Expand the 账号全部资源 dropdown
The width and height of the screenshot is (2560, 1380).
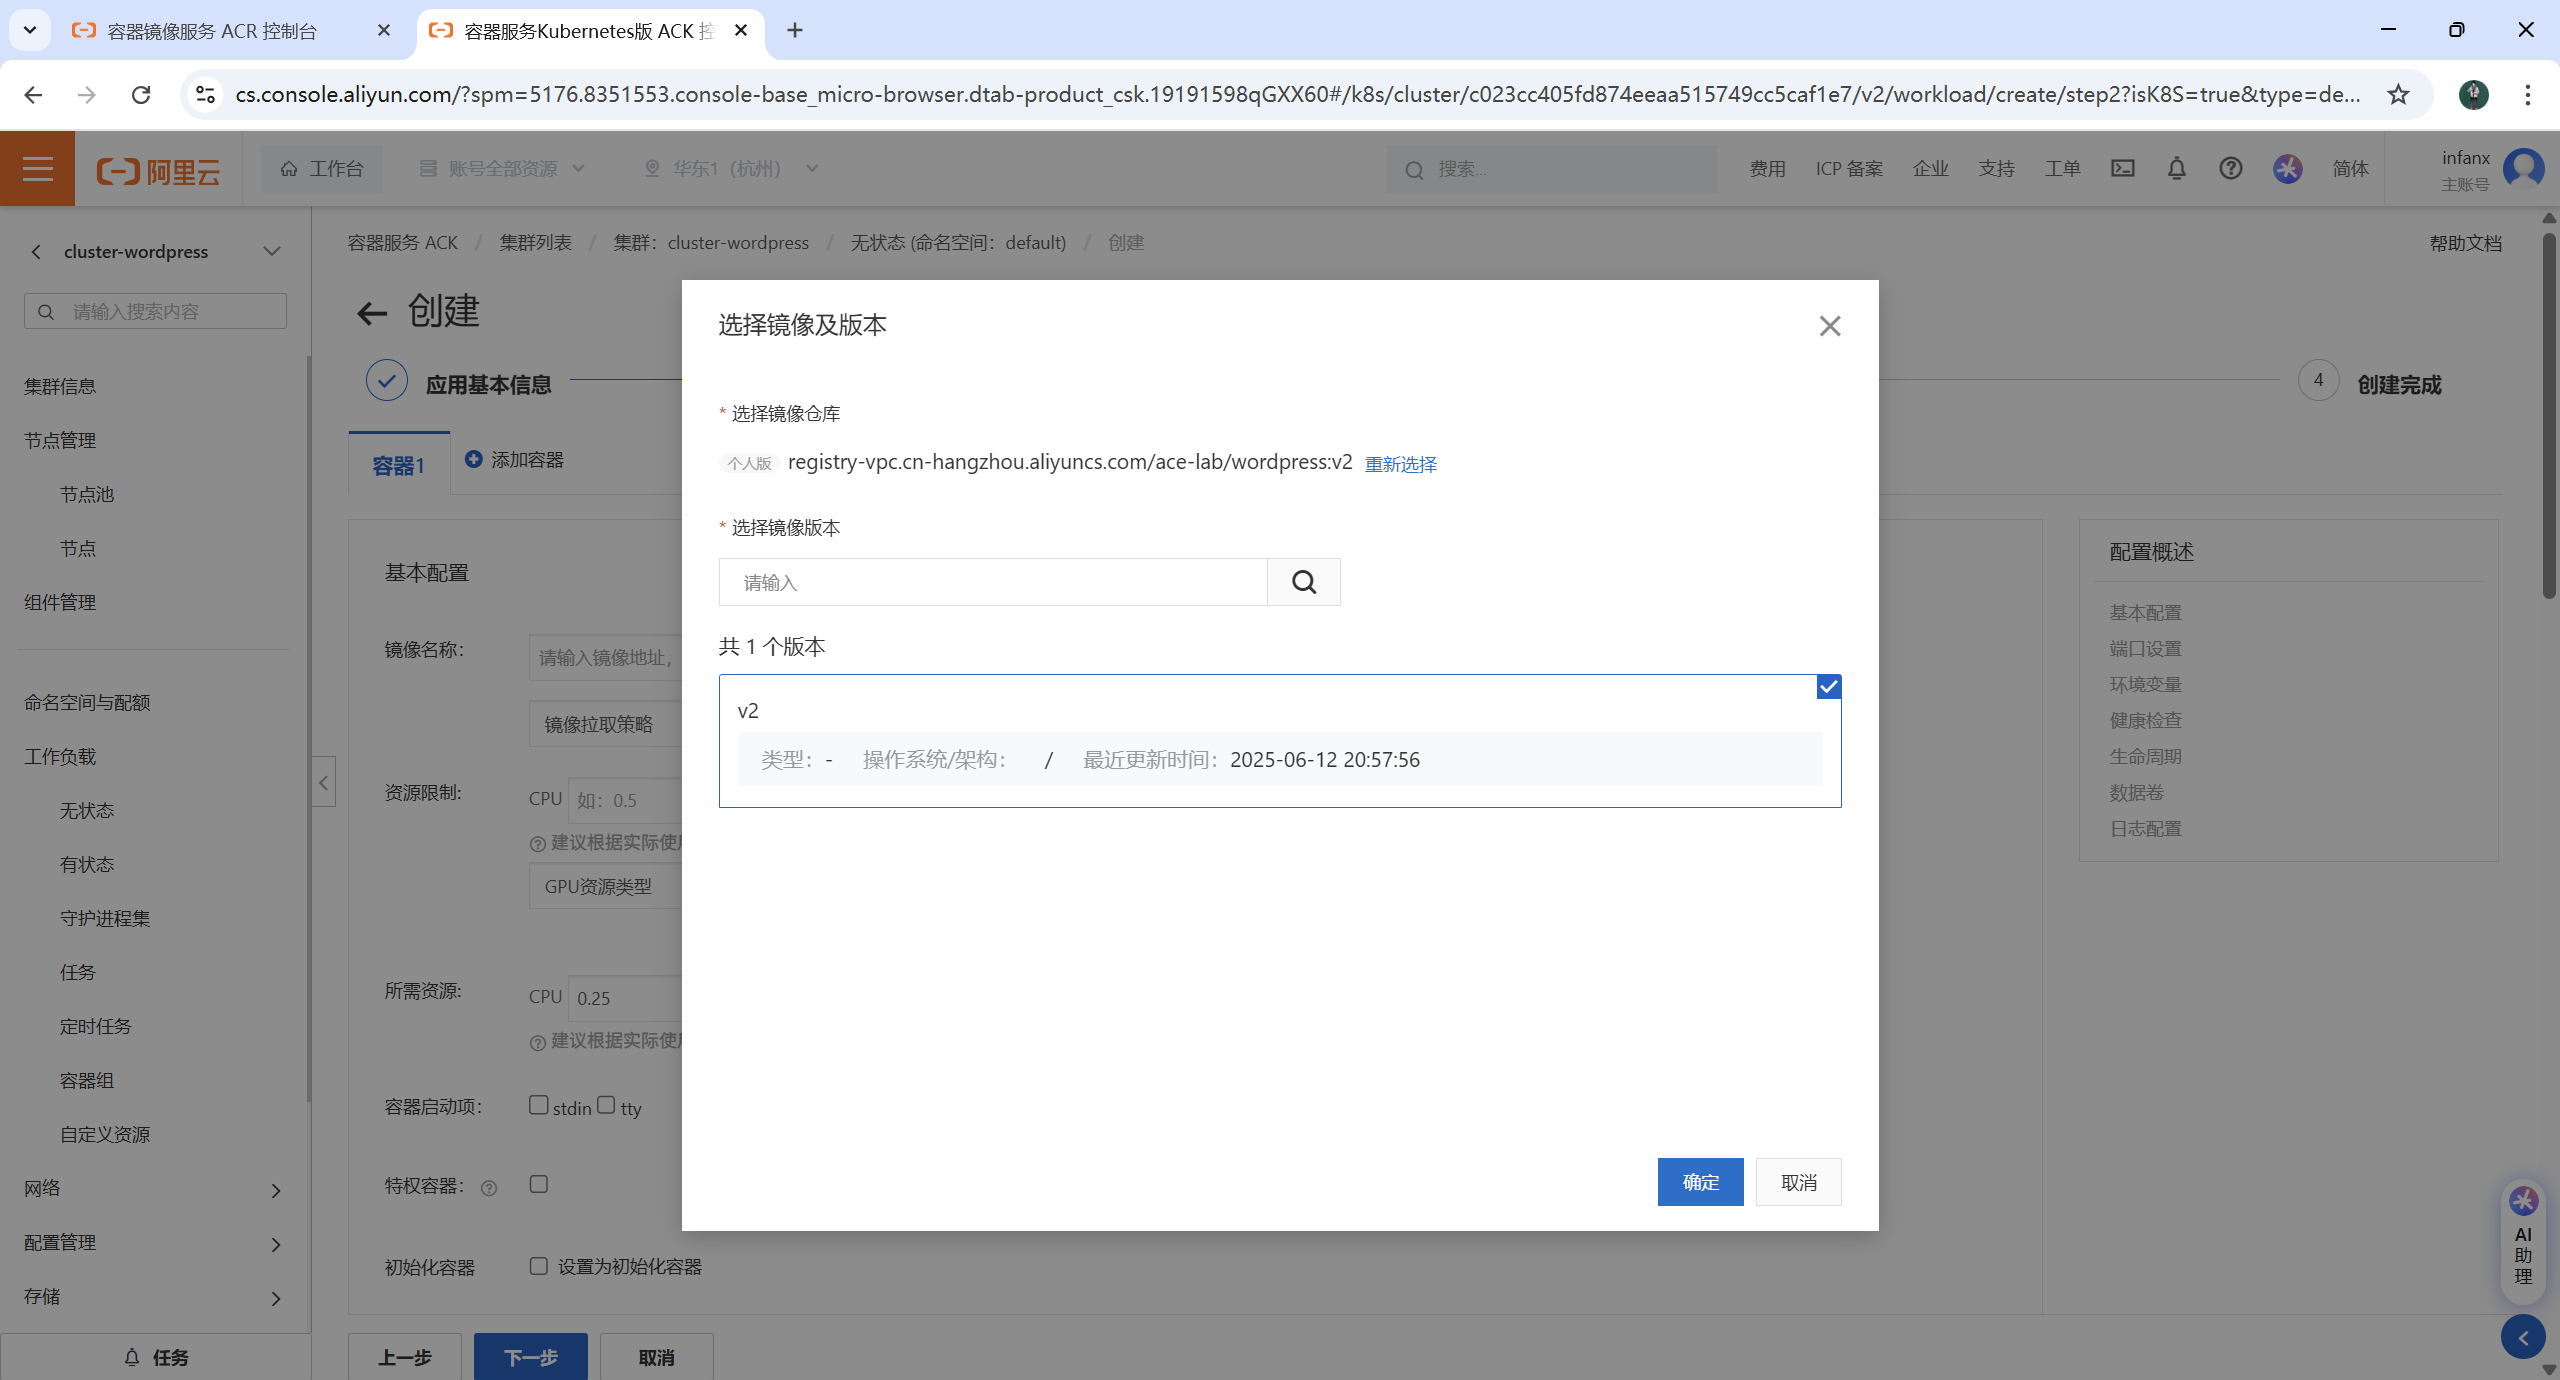501,169
